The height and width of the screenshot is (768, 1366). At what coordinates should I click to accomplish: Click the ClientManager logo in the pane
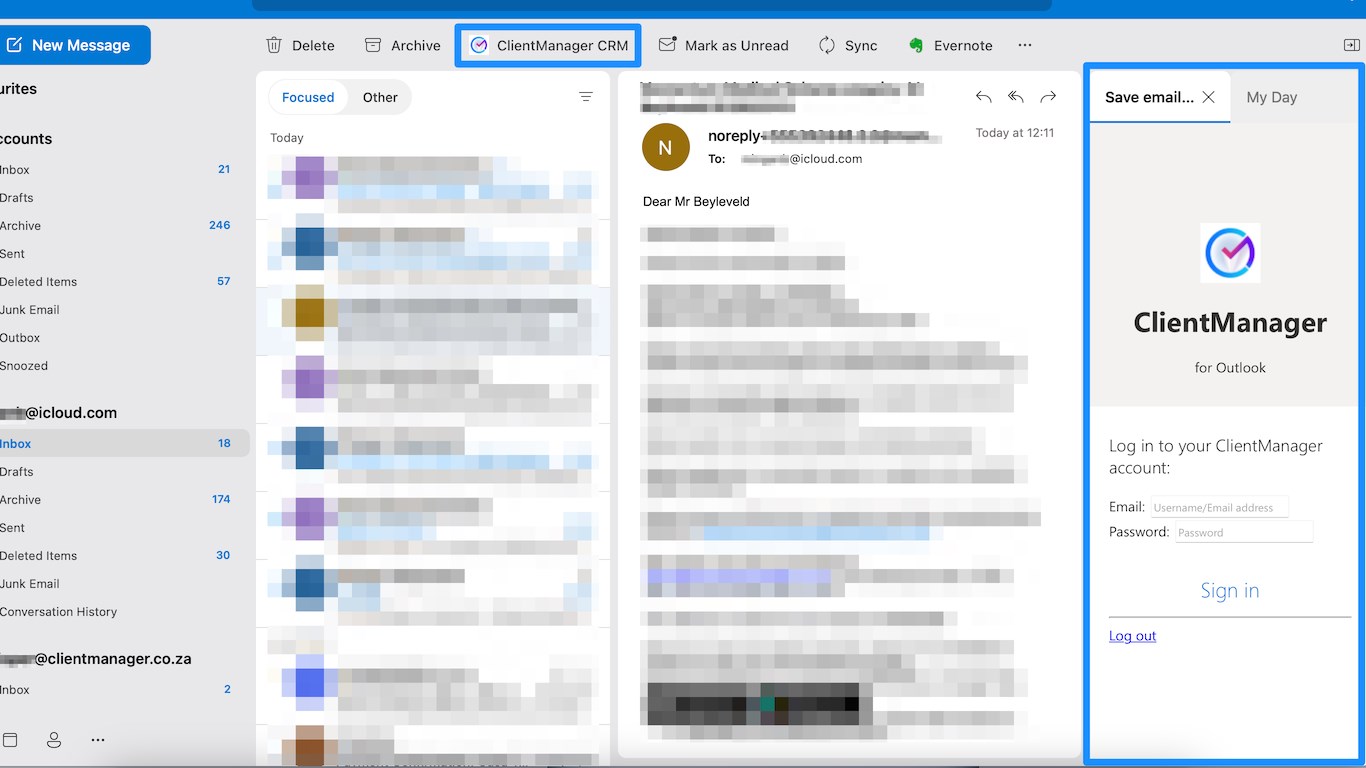[x=1230, y=253]
